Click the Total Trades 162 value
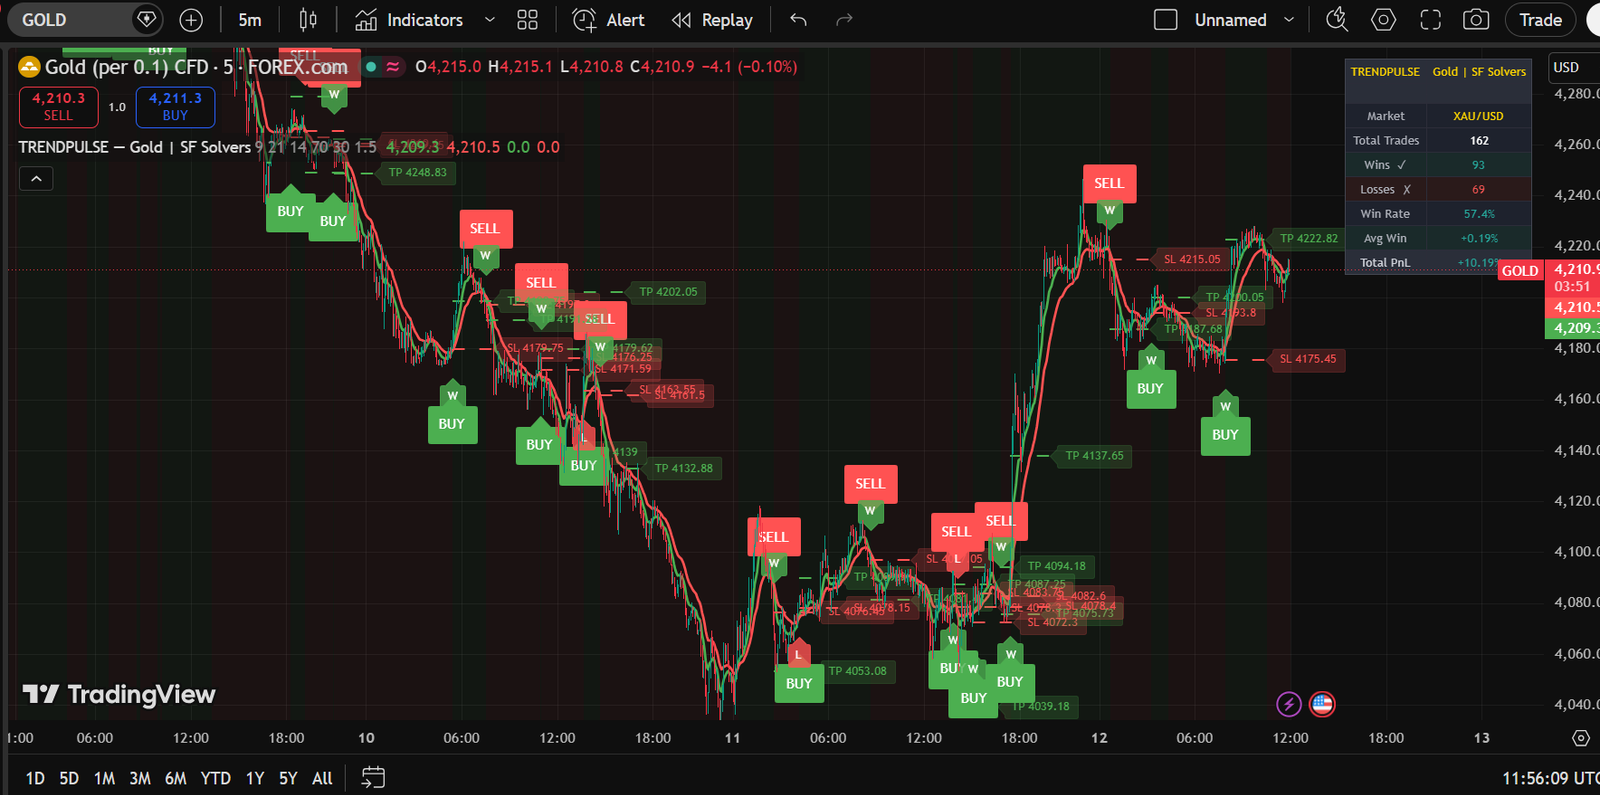This screenshot has height=795, width=1600. pyautogui.click(x=1479, y=141)
